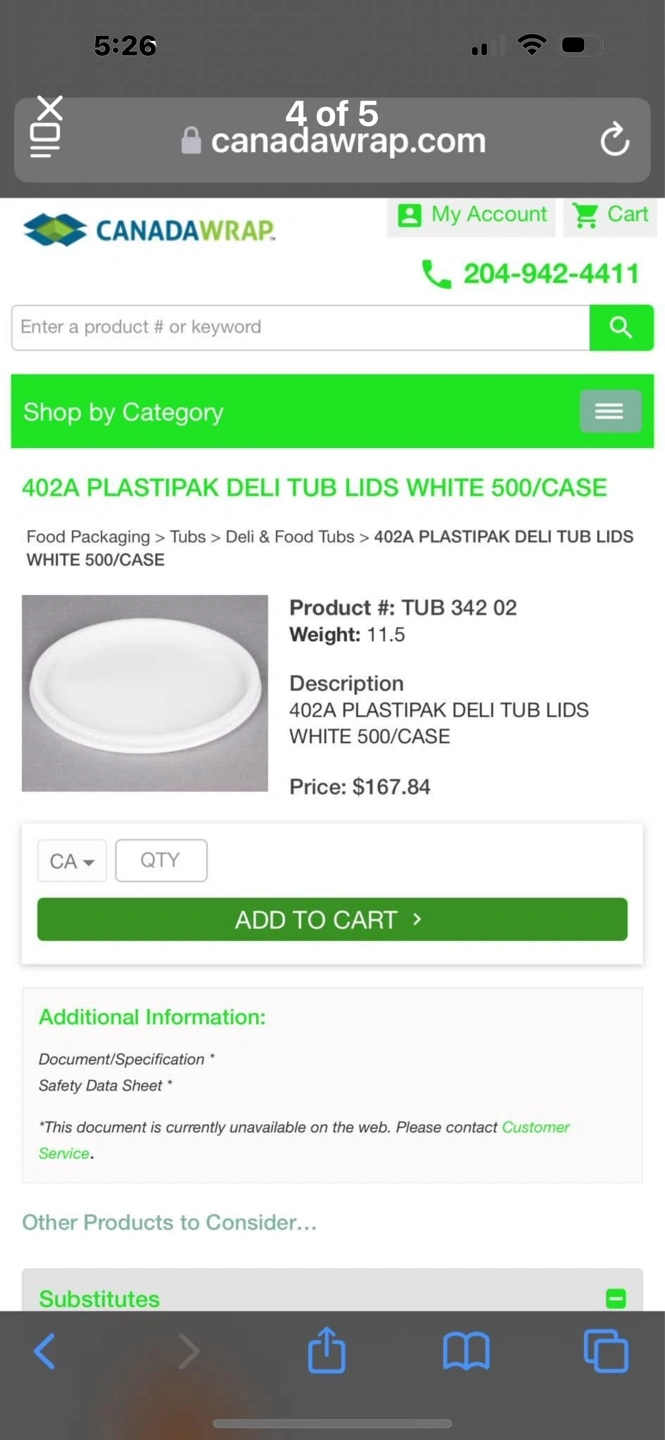The image size is (665, 1440).
Task: Open the Safari share sheet icon
Action: click(x=327, y=1350)
